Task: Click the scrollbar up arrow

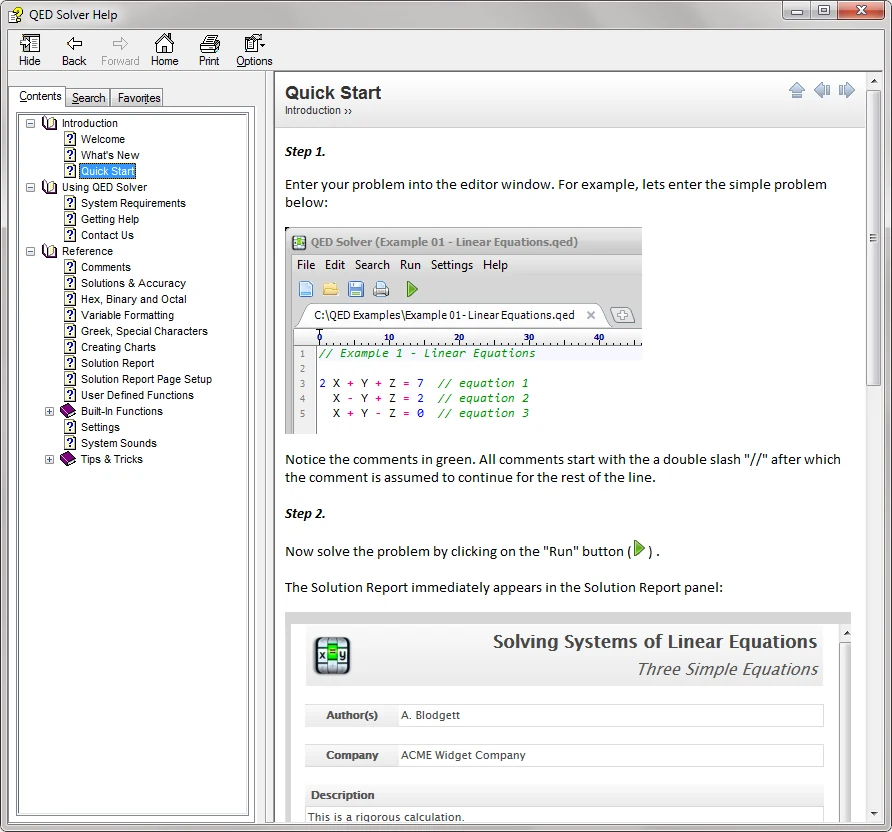Action: pyautogui.click(x=874, y=81)
